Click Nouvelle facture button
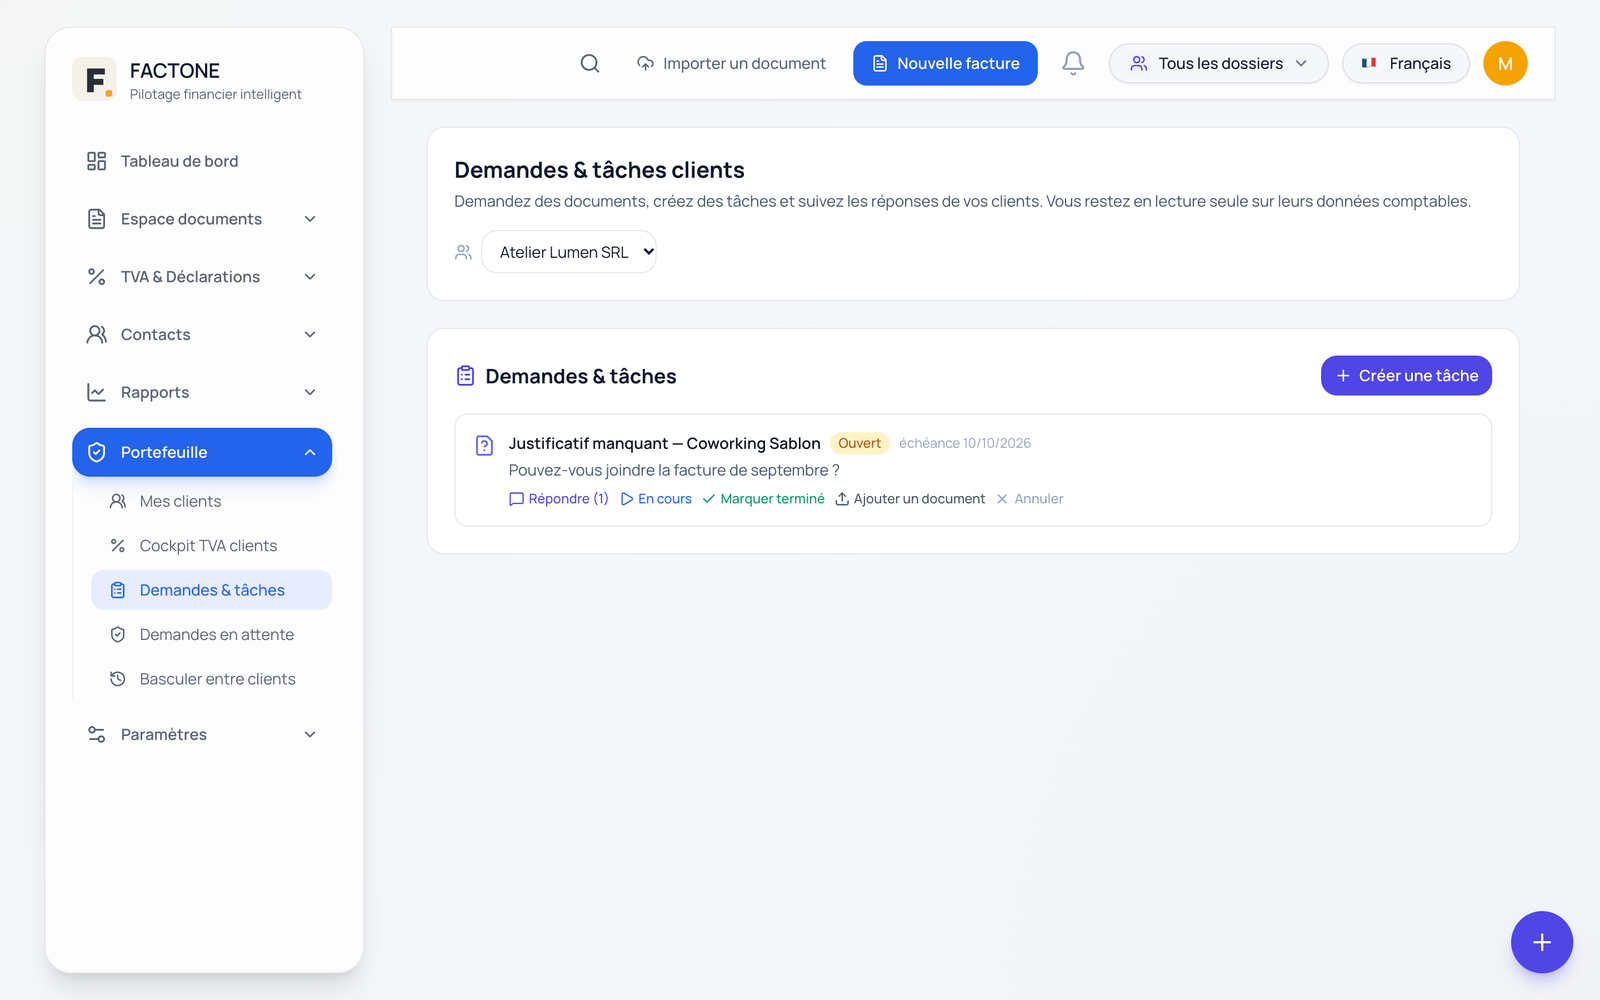 (x=945, y=63)
